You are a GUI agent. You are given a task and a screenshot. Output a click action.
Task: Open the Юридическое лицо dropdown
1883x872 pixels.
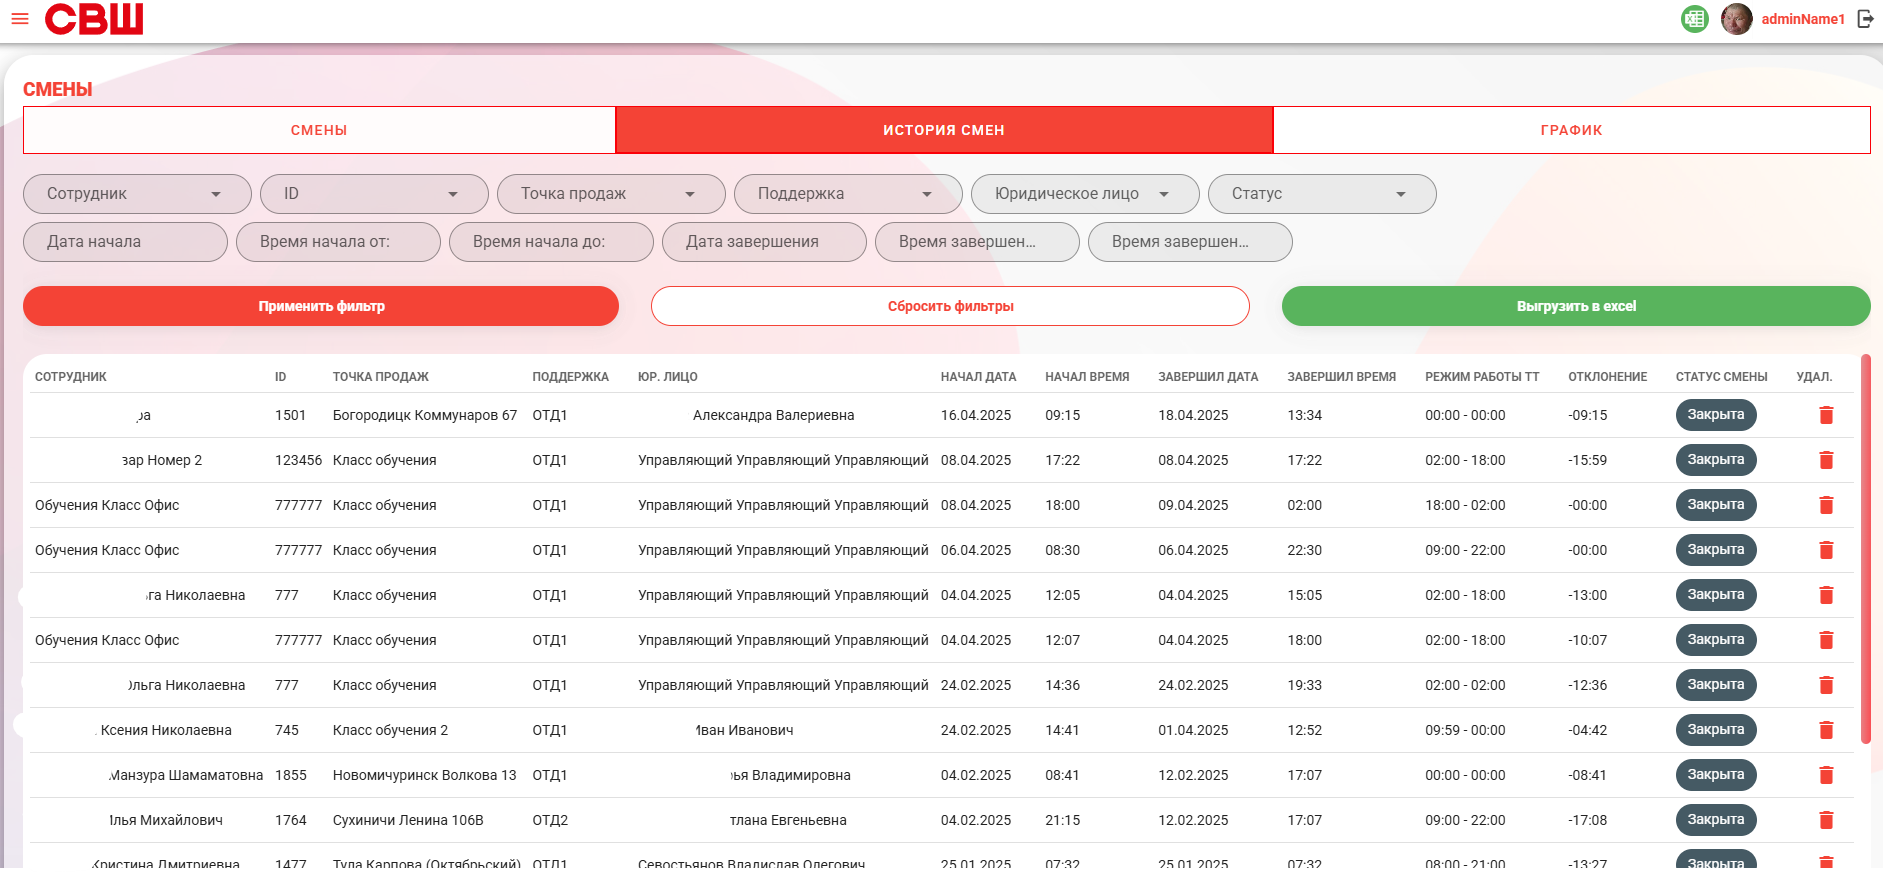(x=1085, y=194)
